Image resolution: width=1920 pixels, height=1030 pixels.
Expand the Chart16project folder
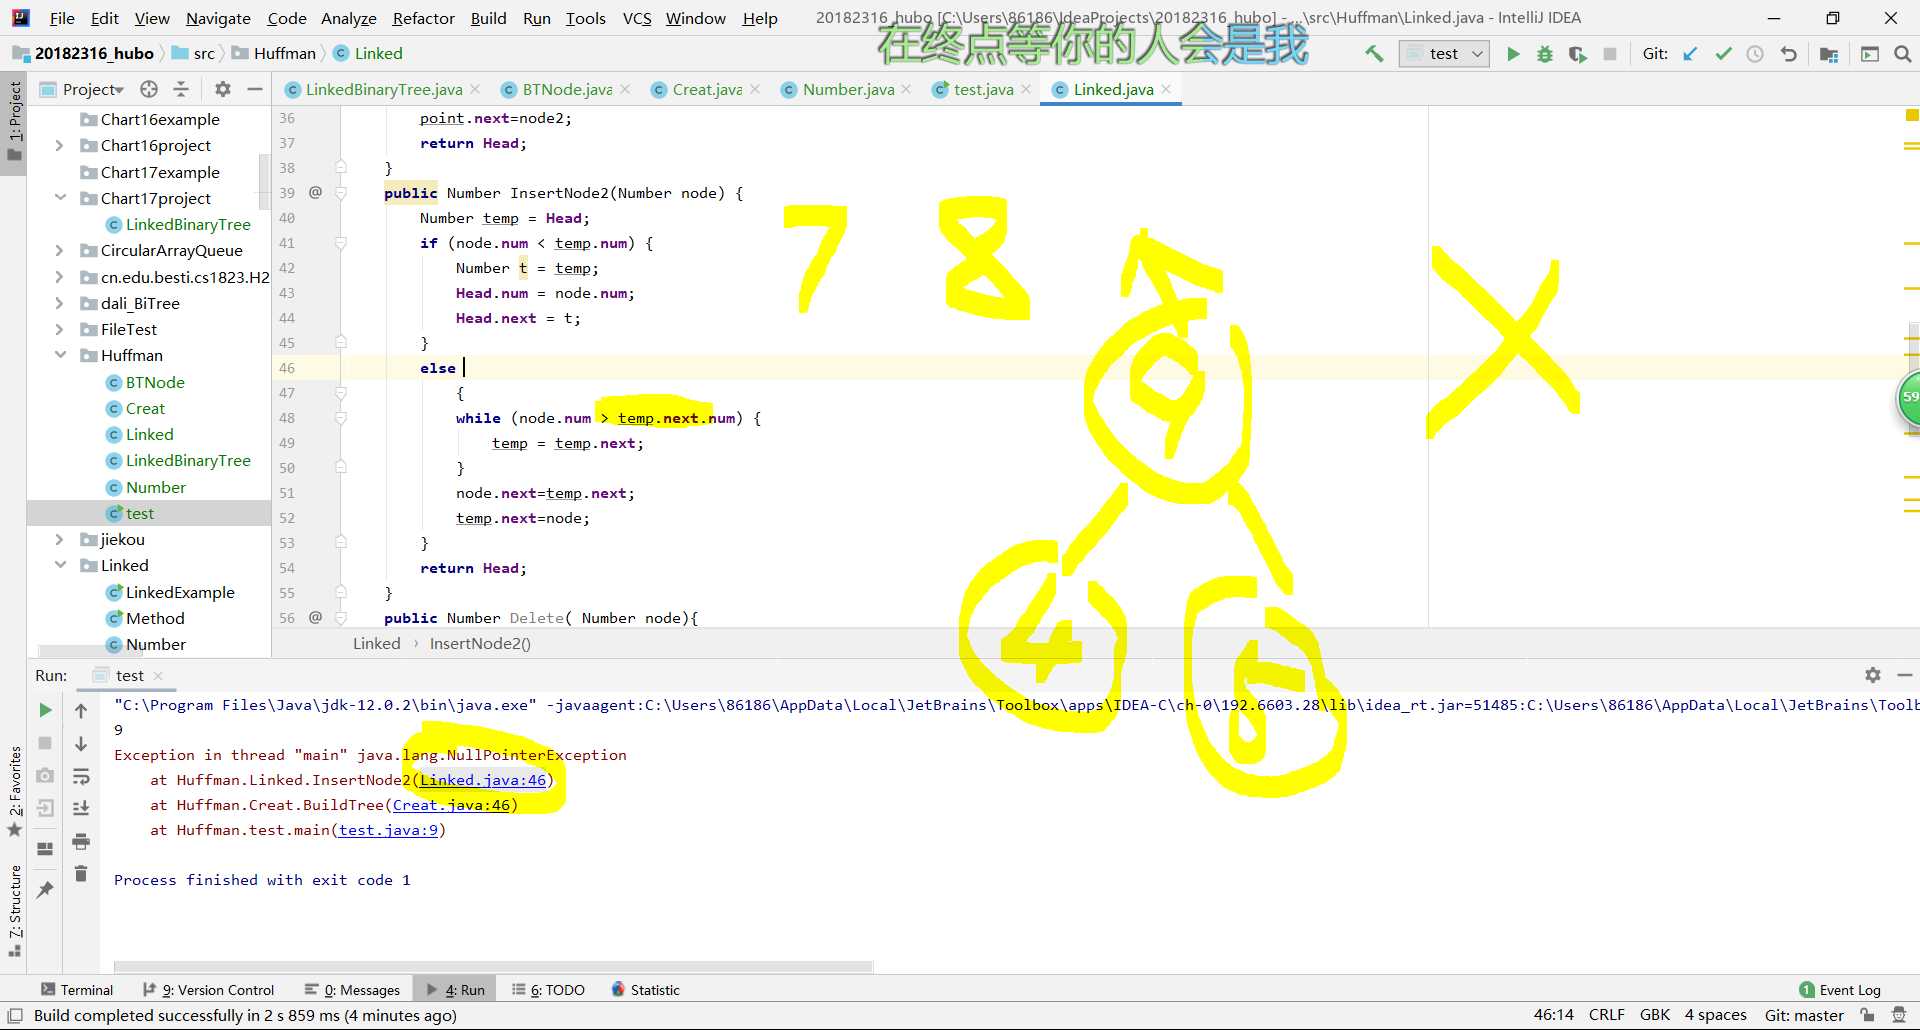[59, 146]
